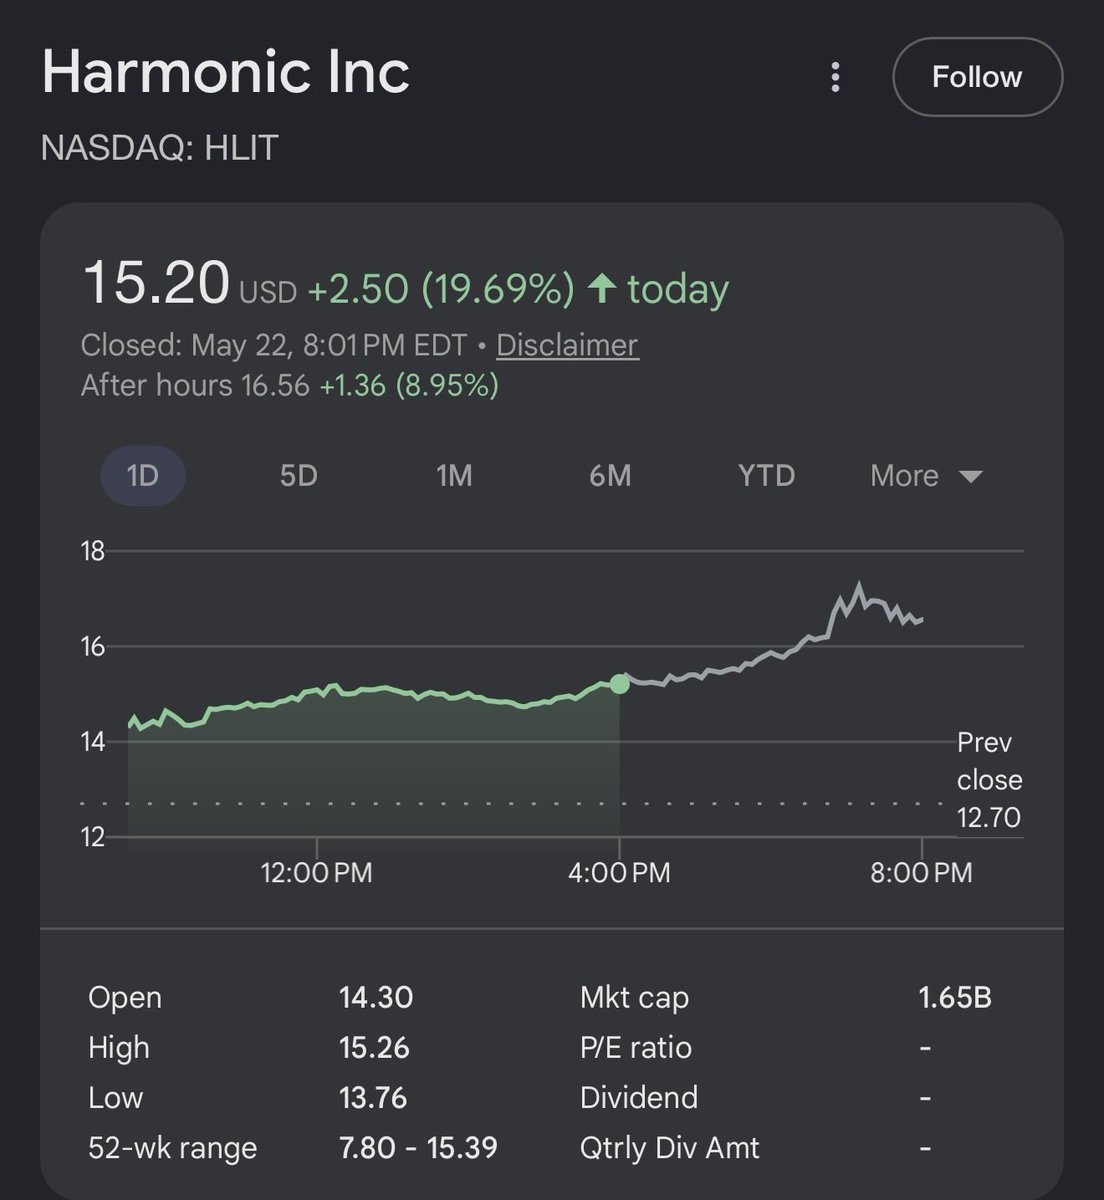Click the Mkt cap value 1.65B

point(955,998)
